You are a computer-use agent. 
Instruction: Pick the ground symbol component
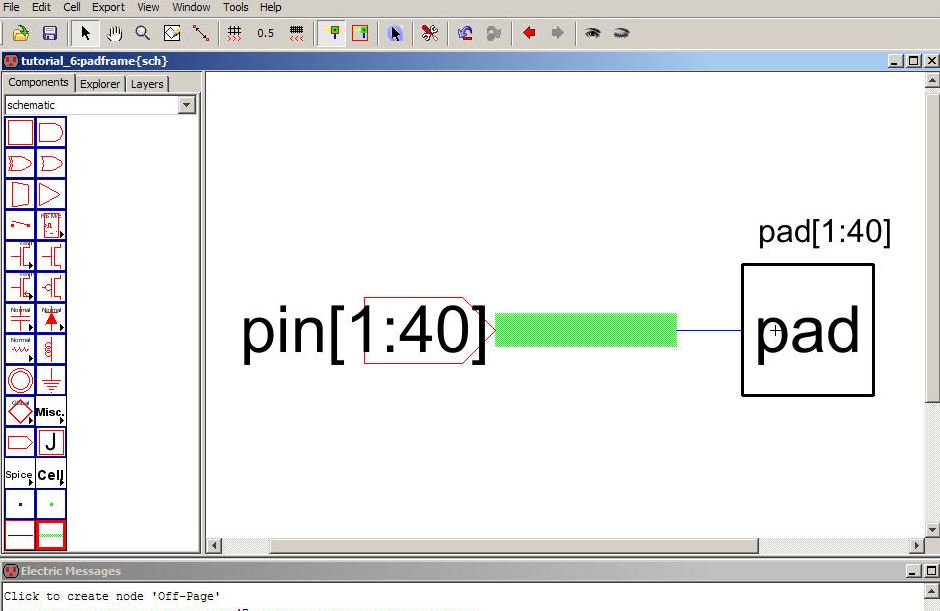point(51,380)
